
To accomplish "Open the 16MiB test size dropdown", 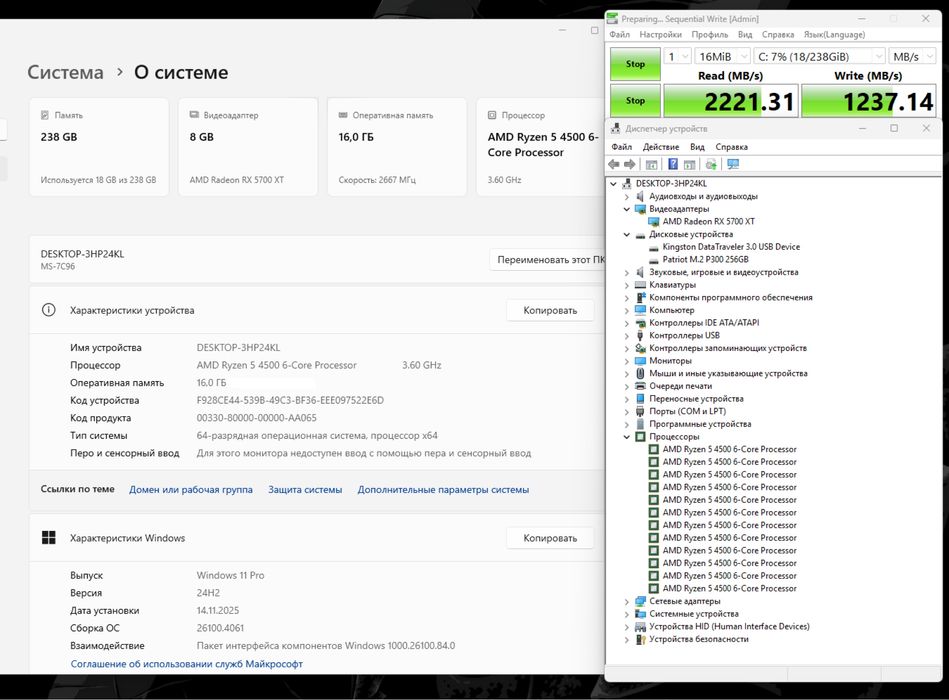I will coord(723,56).
